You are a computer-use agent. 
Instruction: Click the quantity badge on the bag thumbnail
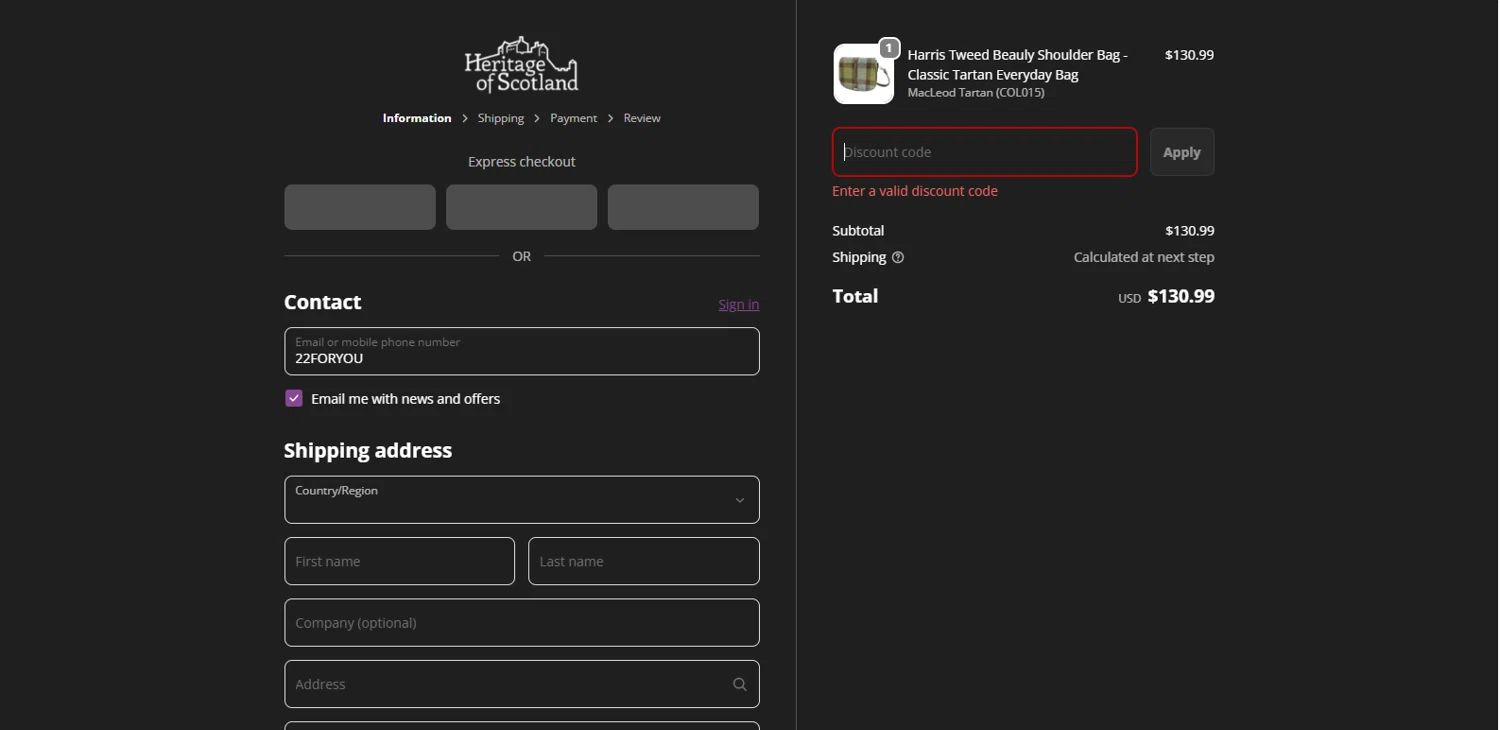pos(889,48)
